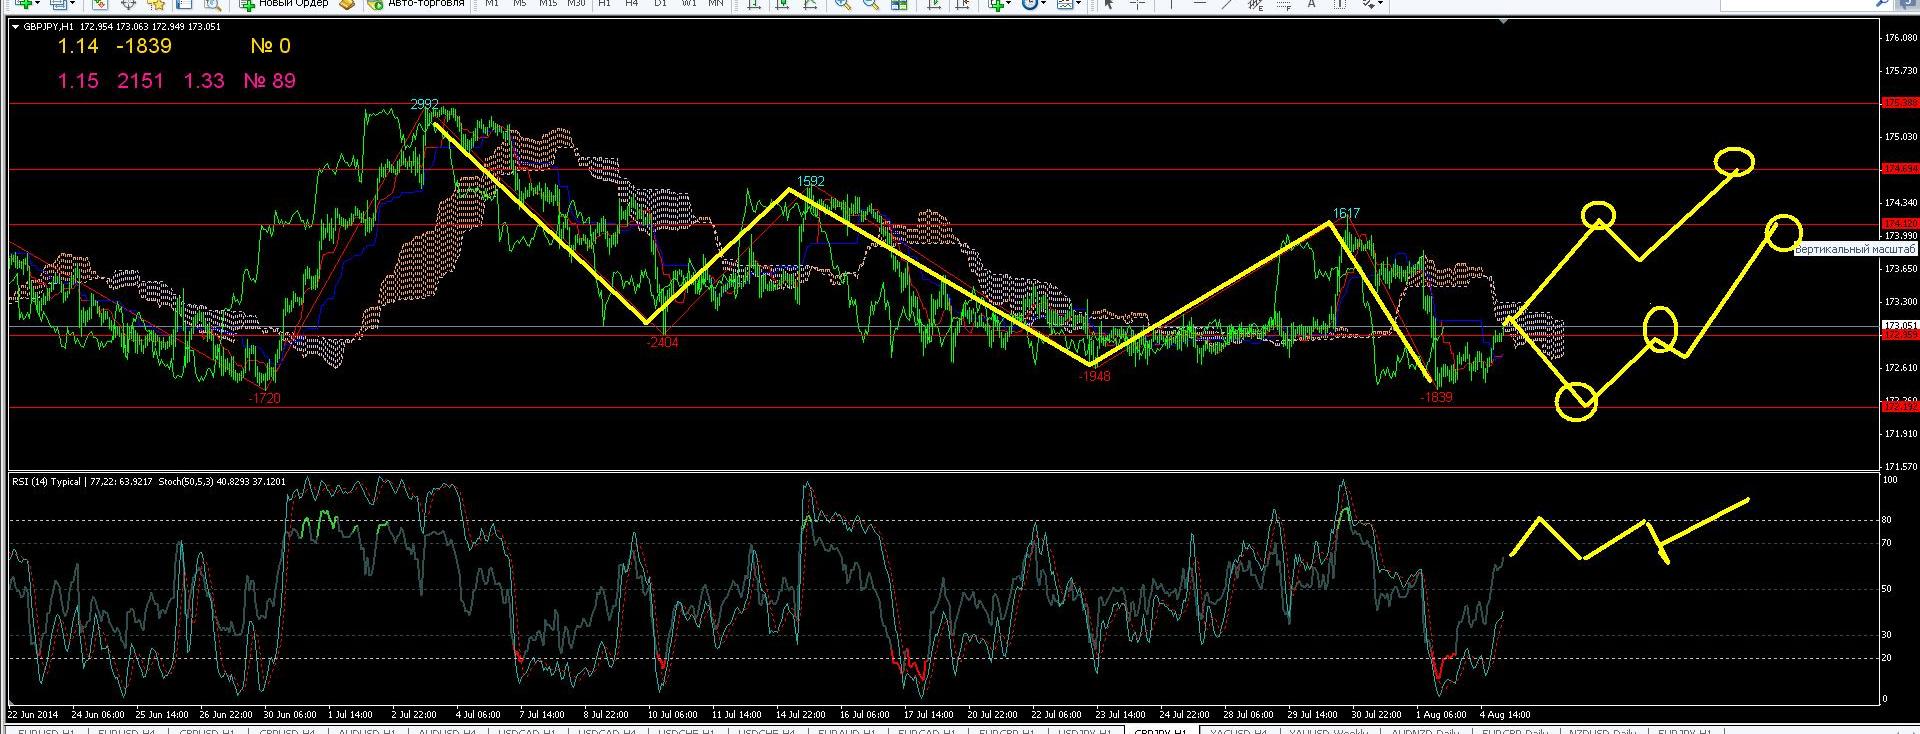Click the zoom in magnifier icon

coord(842,4)
